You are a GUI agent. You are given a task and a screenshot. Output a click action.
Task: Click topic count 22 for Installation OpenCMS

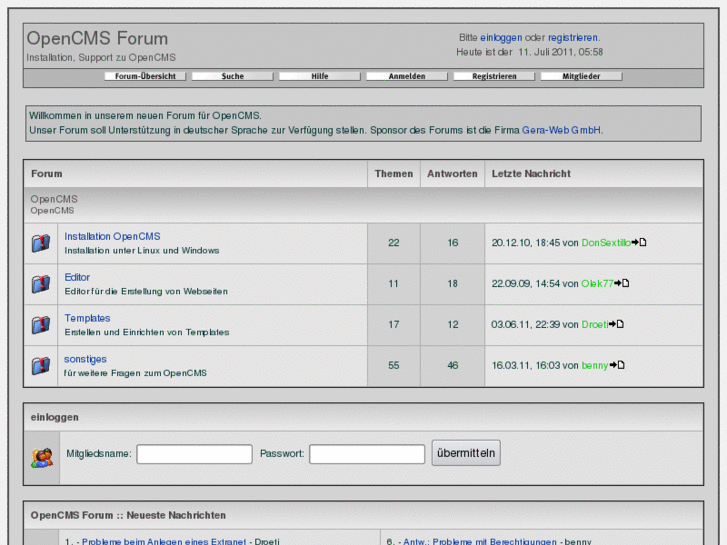click(394, 243)
